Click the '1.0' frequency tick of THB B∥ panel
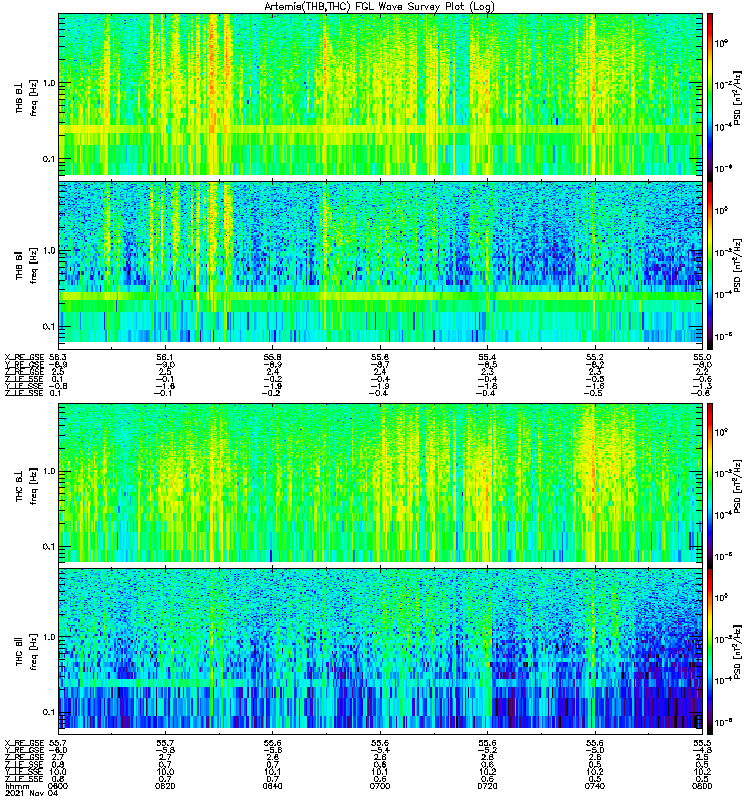The image size is (750, 800). (49, 251)
